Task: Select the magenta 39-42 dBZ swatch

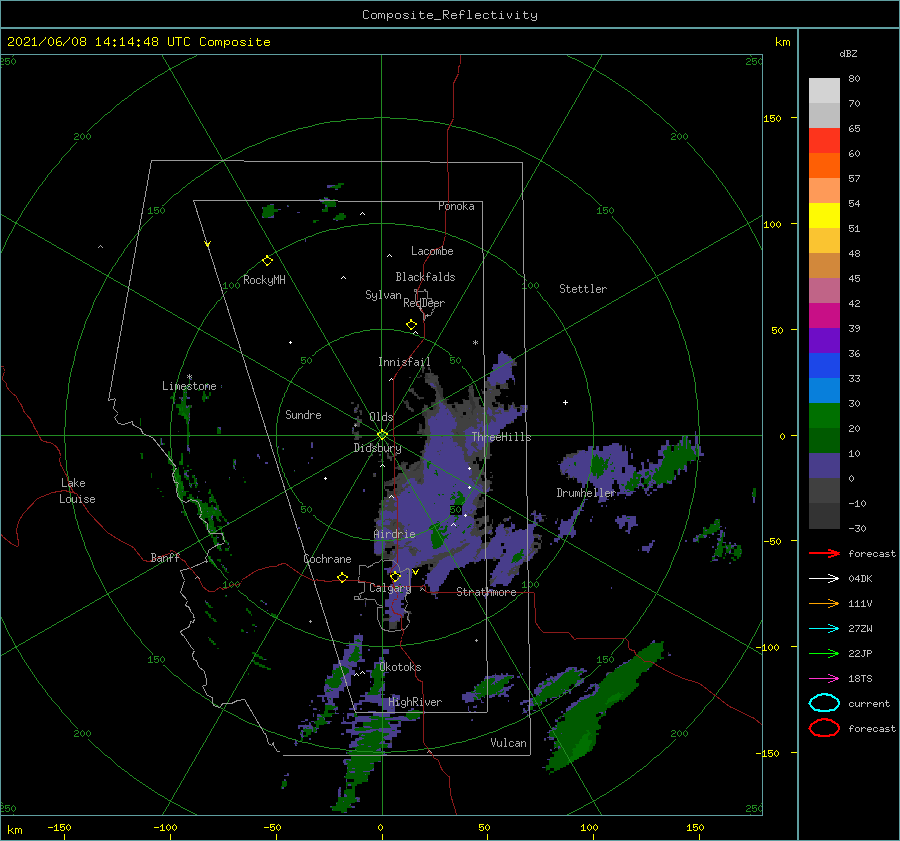Action: pyautogui.click(x=824, y=316)
